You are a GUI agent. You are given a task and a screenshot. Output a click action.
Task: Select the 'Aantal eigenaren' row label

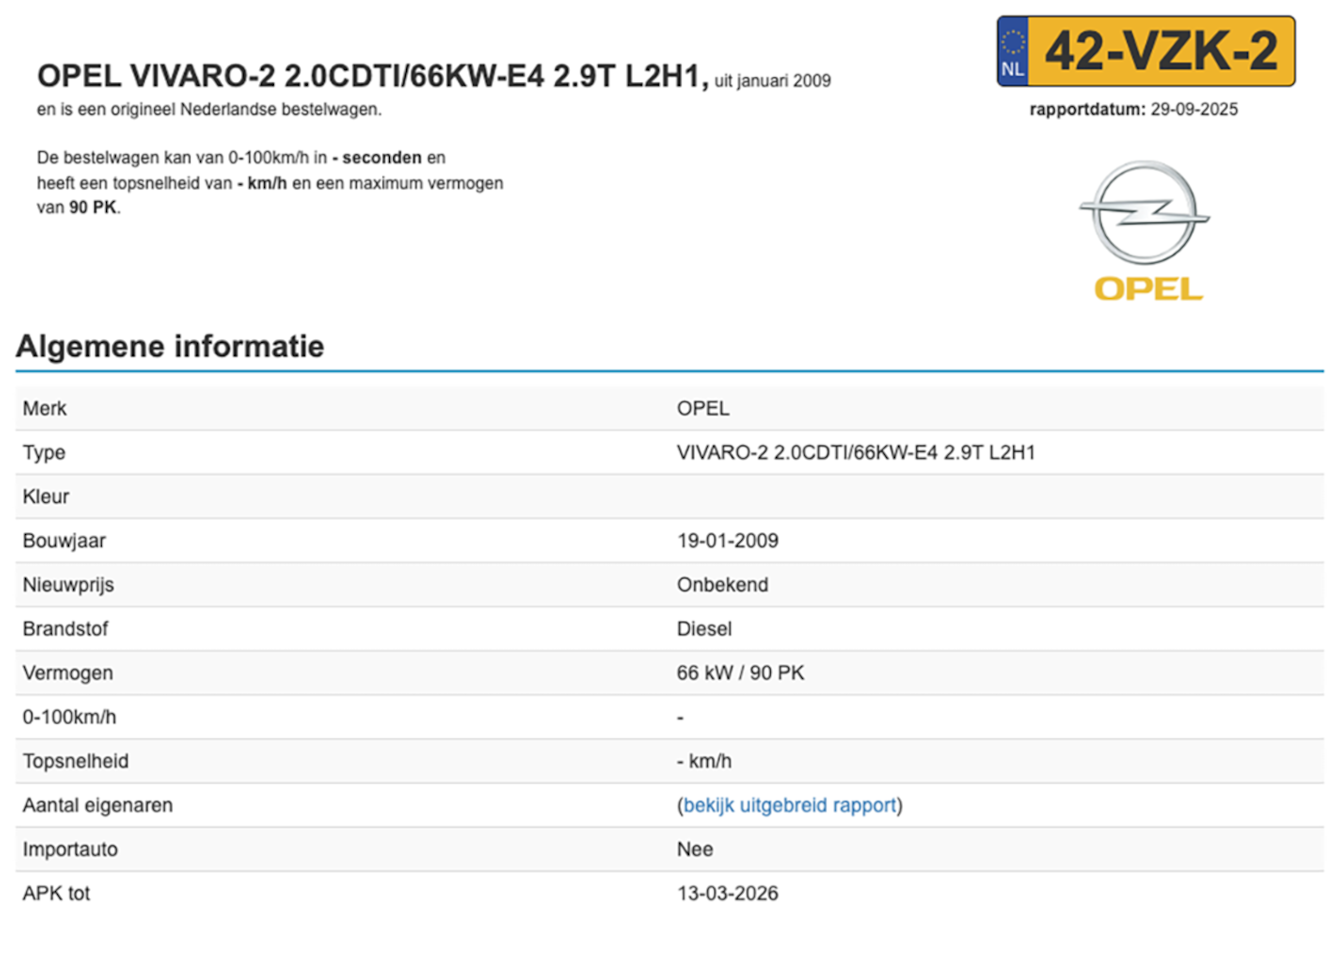pos(98,805)
